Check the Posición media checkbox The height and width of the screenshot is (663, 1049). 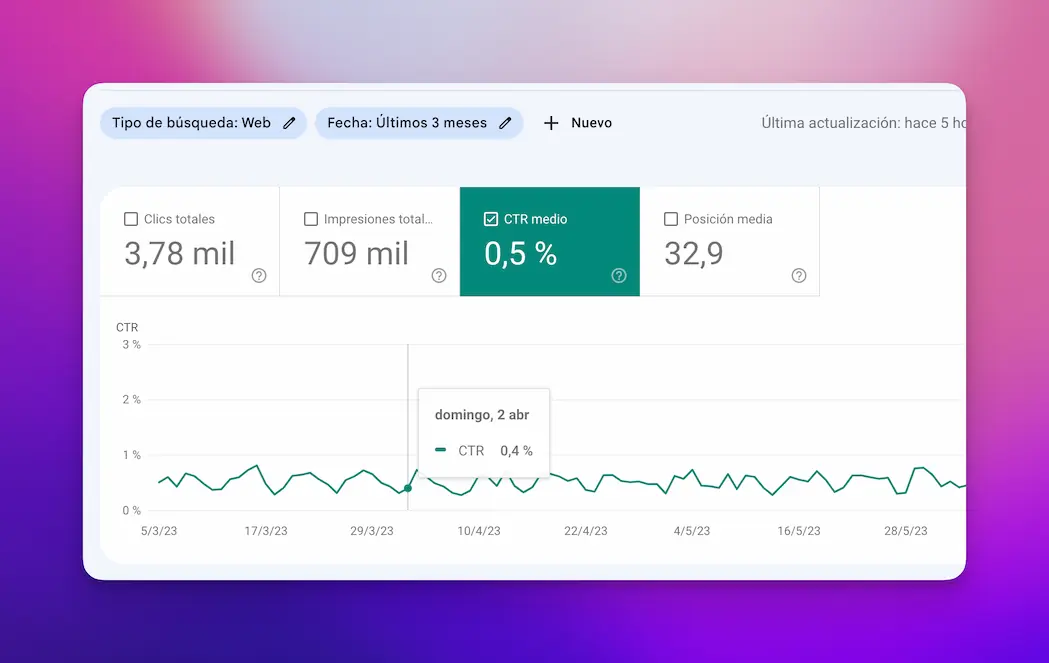[671, 218]
